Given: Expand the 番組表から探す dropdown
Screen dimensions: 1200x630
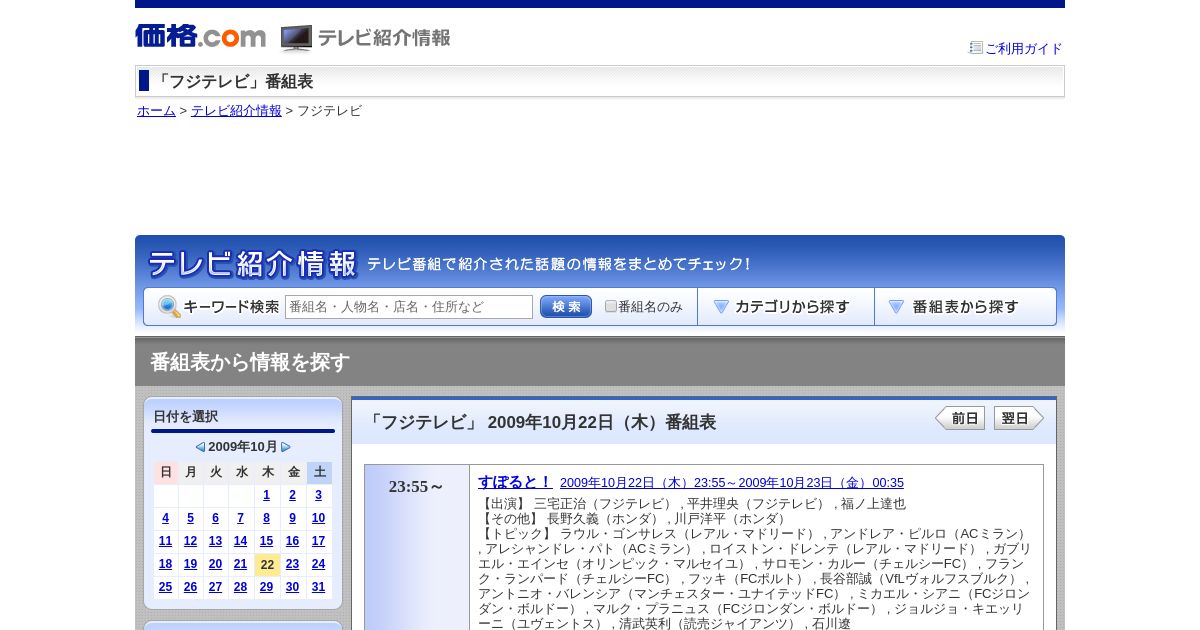Looking at the screenshot, I should click(x=965, y=307).
